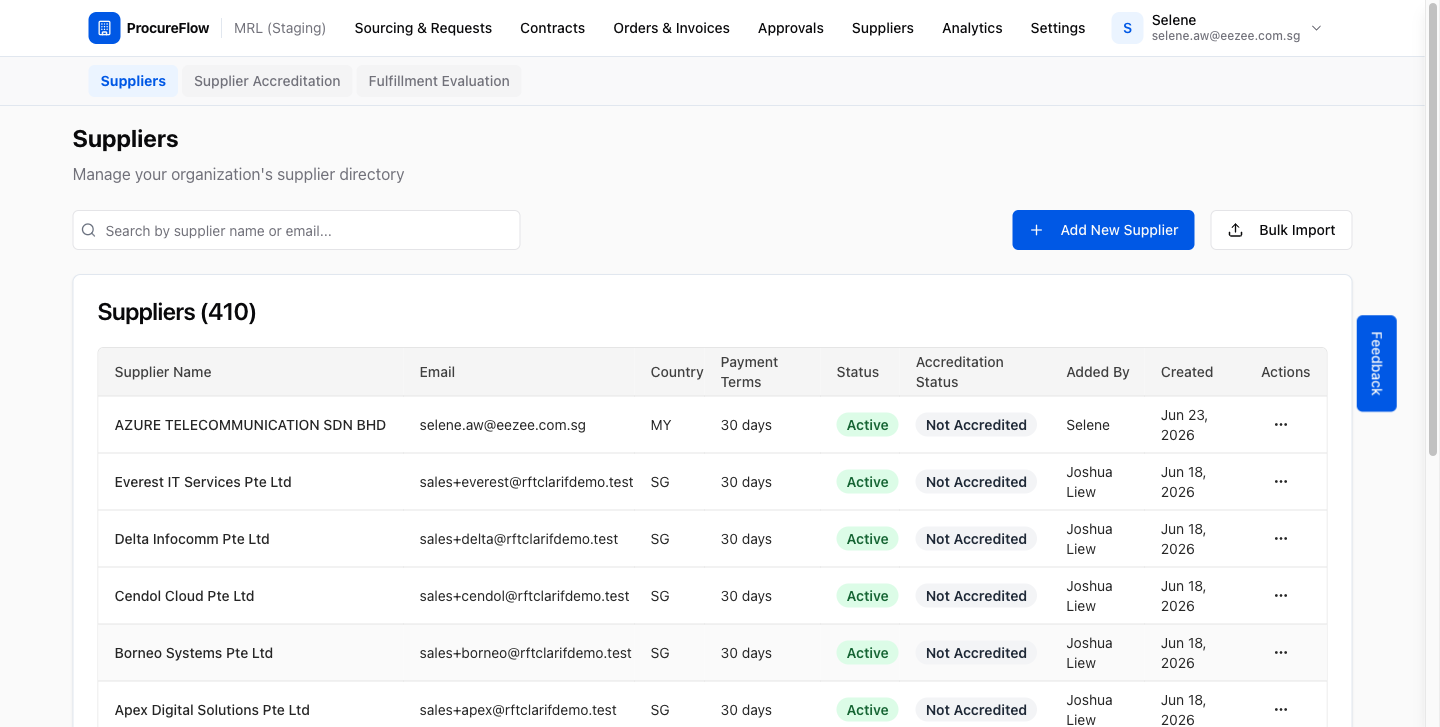Select Borneo Systems Pte Ltd name
This screenshot has width=1440, height=727.
[x=194, y=653]
